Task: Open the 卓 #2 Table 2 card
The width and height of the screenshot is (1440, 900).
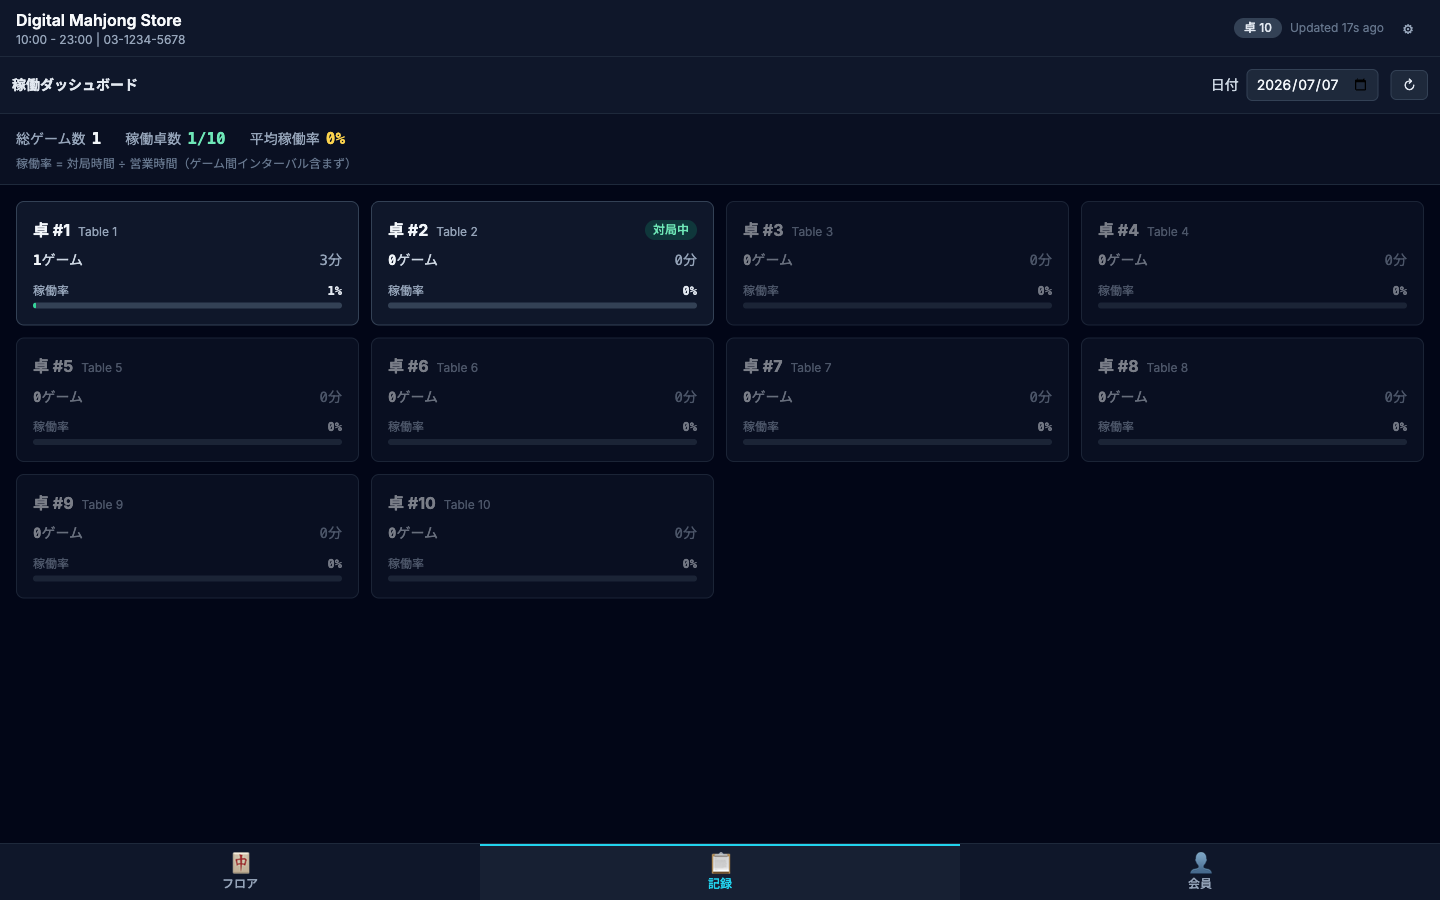Action: pyautogui.click(x=542, y=263)
